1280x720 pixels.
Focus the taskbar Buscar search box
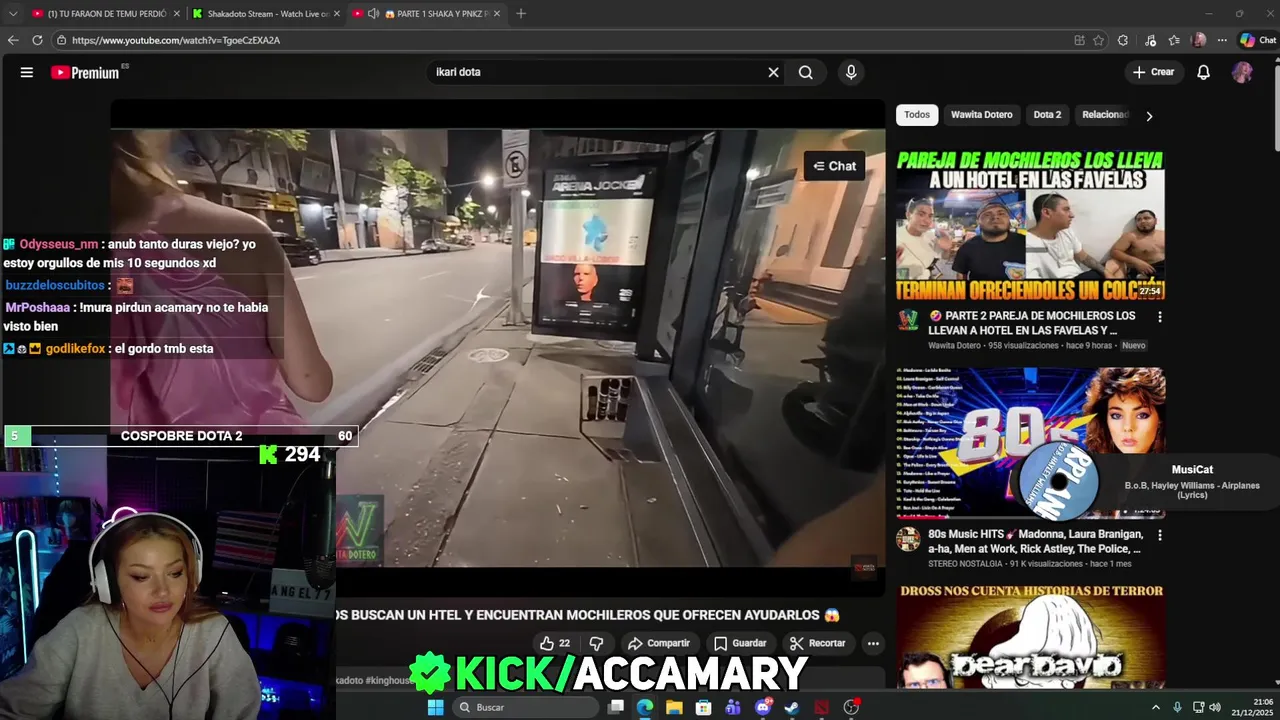click(526, 707)
